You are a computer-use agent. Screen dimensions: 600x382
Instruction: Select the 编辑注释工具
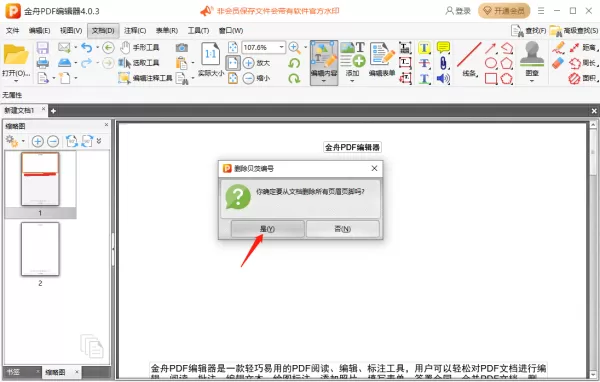[145, 78]
